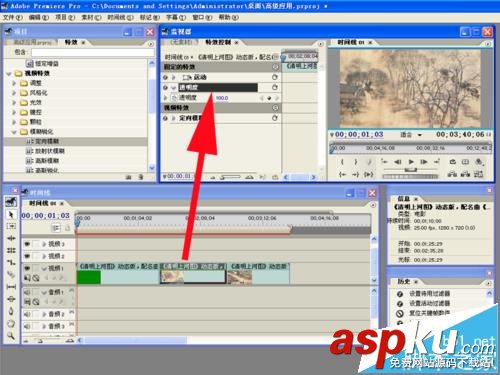Select the Selection arrow tool

click(11, 214)
